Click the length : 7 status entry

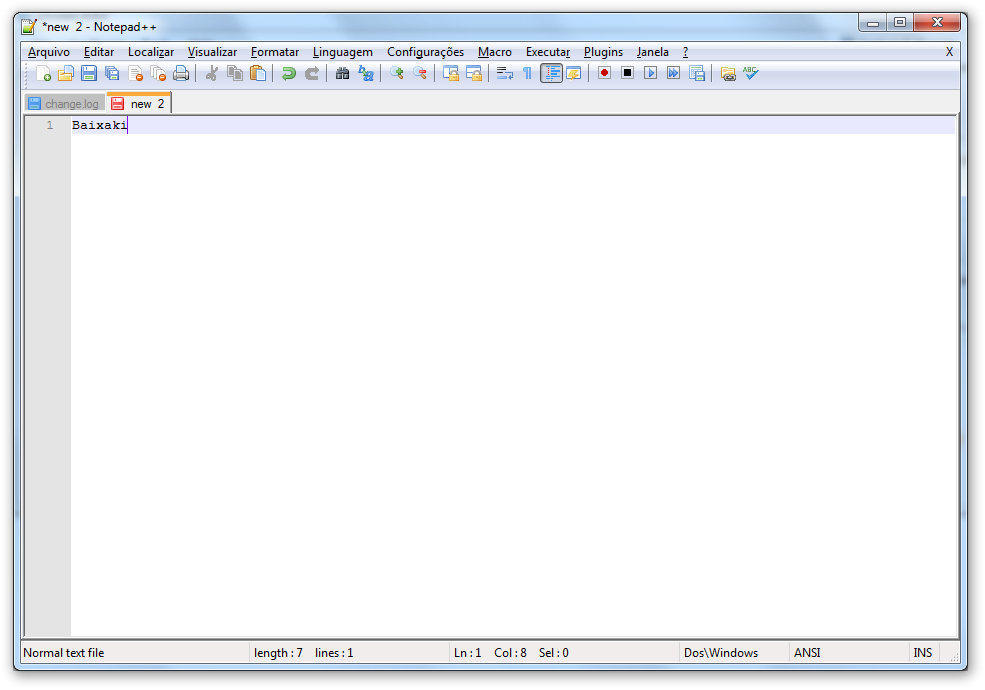(278, 653)
